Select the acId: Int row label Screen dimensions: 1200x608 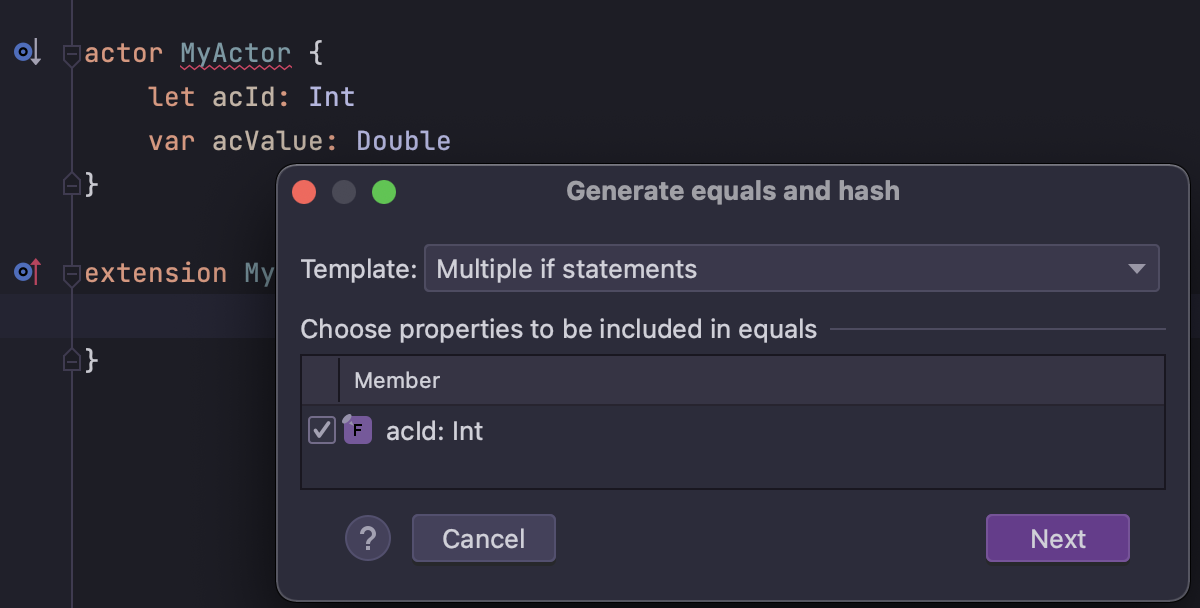point(434,431)
